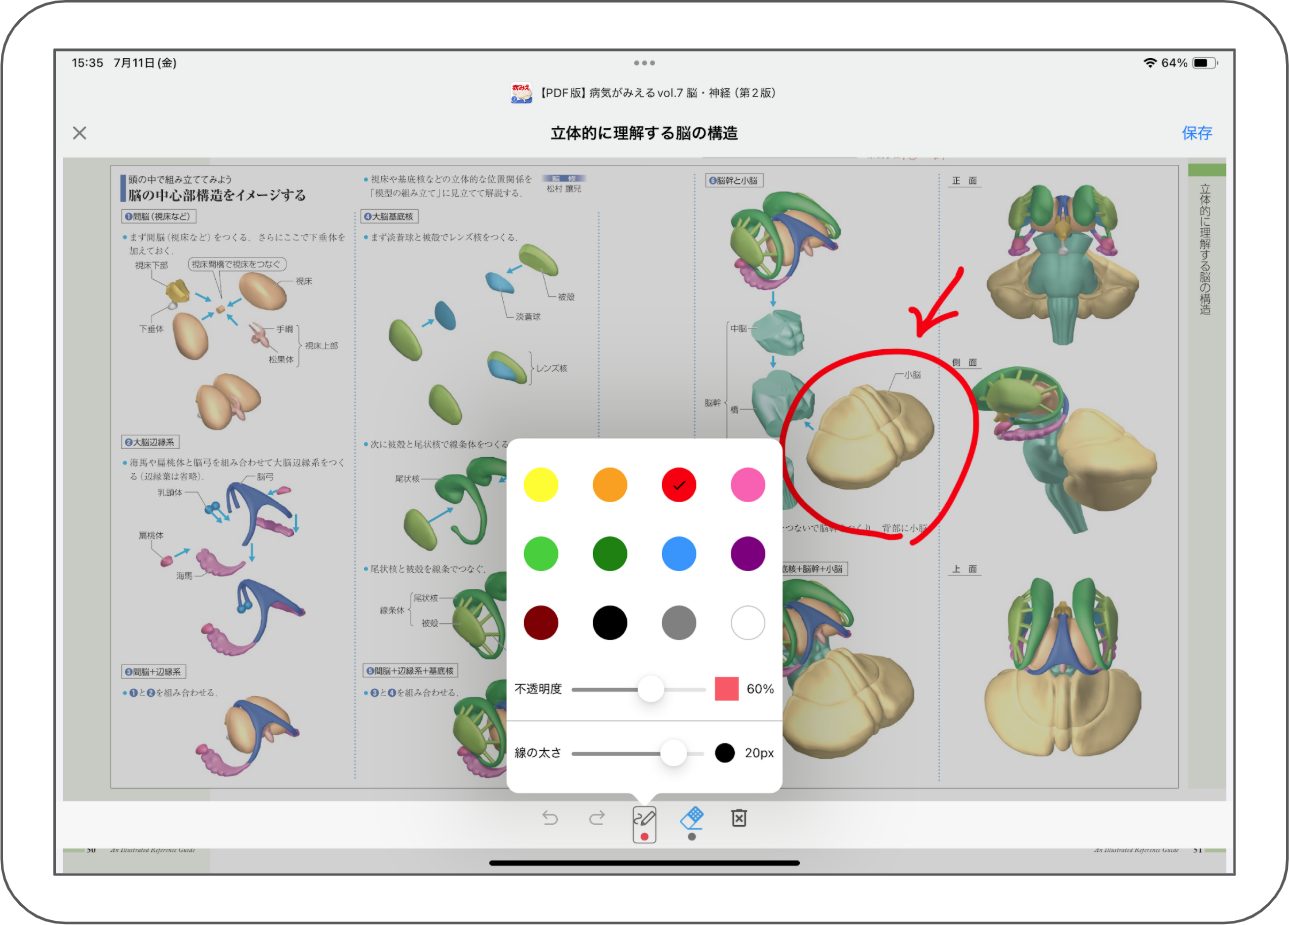Choose the purple color swatch

(x=748, y=554)
